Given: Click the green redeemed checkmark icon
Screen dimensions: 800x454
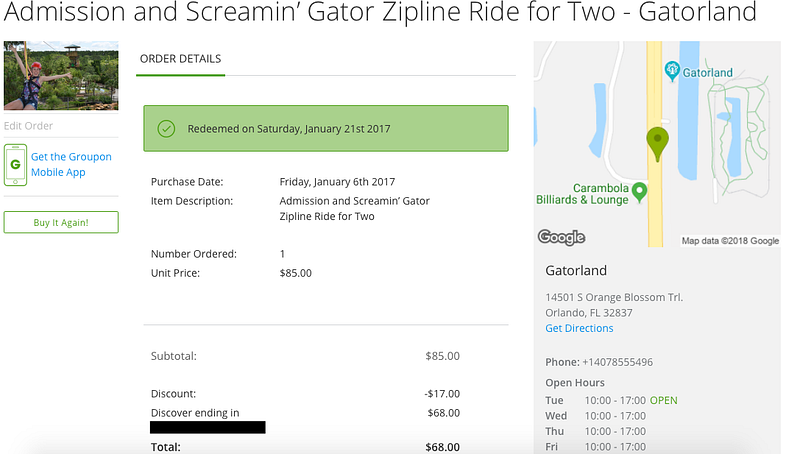Looking at the screenshot, I should tap(167, 129).
